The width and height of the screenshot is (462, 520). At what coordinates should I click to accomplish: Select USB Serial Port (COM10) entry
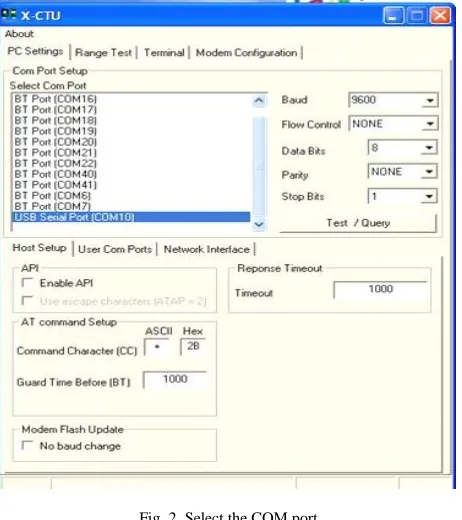click(131, 217)
